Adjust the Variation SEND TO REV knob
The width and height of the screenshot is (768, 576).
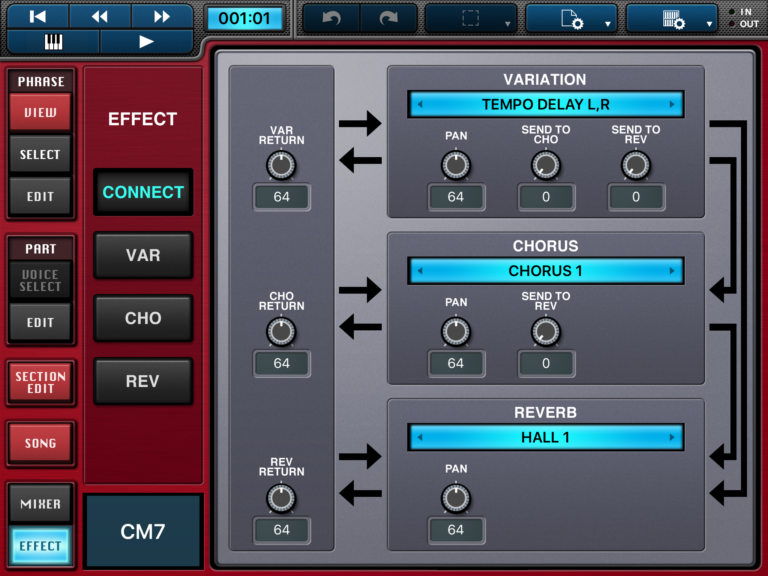pos(636,165)
